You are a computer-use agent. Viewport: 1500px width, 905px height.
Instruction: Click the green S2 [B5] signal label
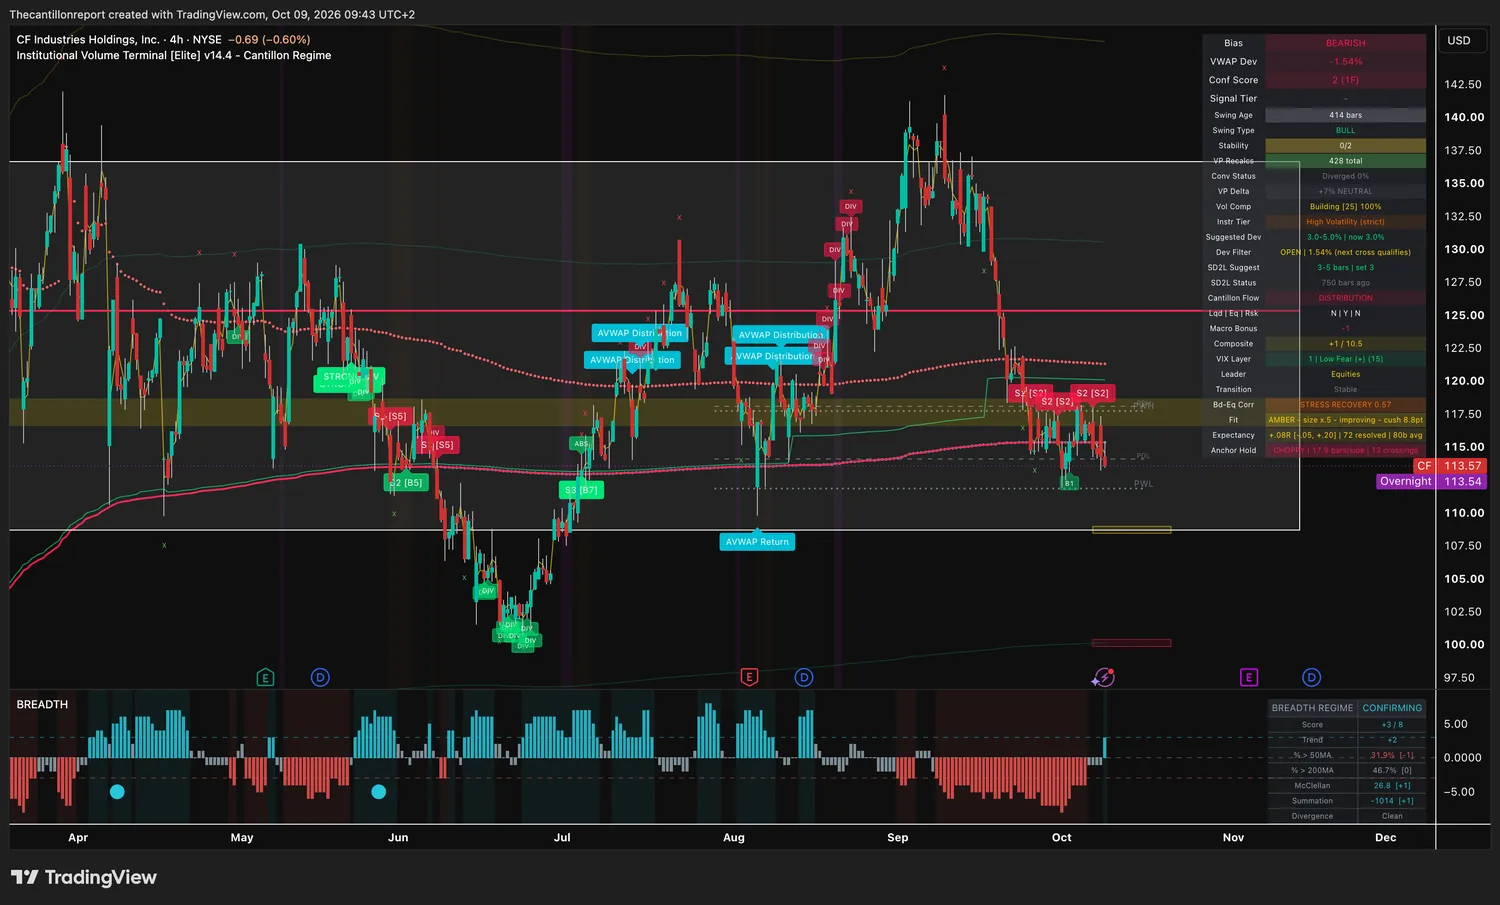pos(405,482)
